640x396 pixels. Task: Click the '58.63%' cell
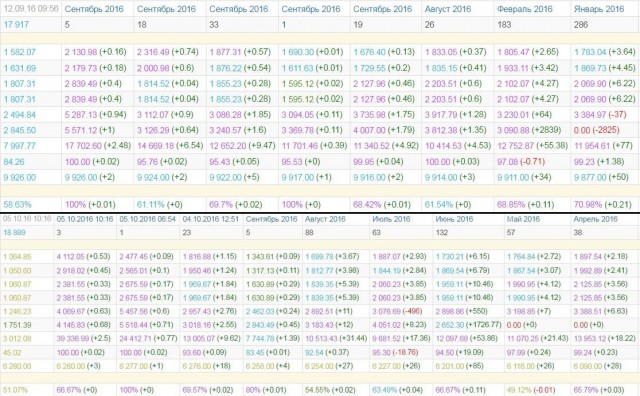click(18, 204)
